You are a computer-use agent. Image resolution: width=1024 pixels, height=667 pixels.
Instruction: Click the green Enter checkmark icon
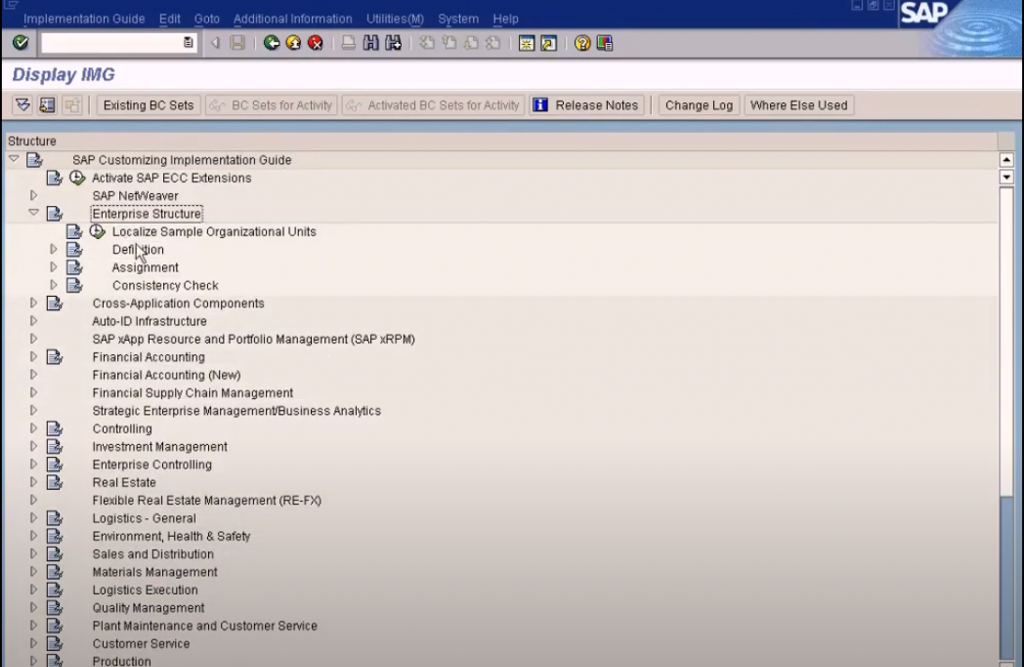(20, 43)
